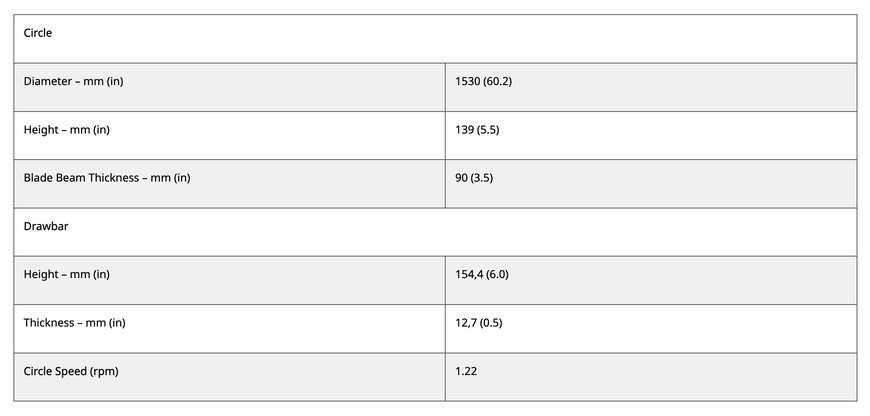Image resolution: width=870 pixels, height=416 pixels.
Task: Click the Blade Beam Thickness label cell
Action: (107, 178)
